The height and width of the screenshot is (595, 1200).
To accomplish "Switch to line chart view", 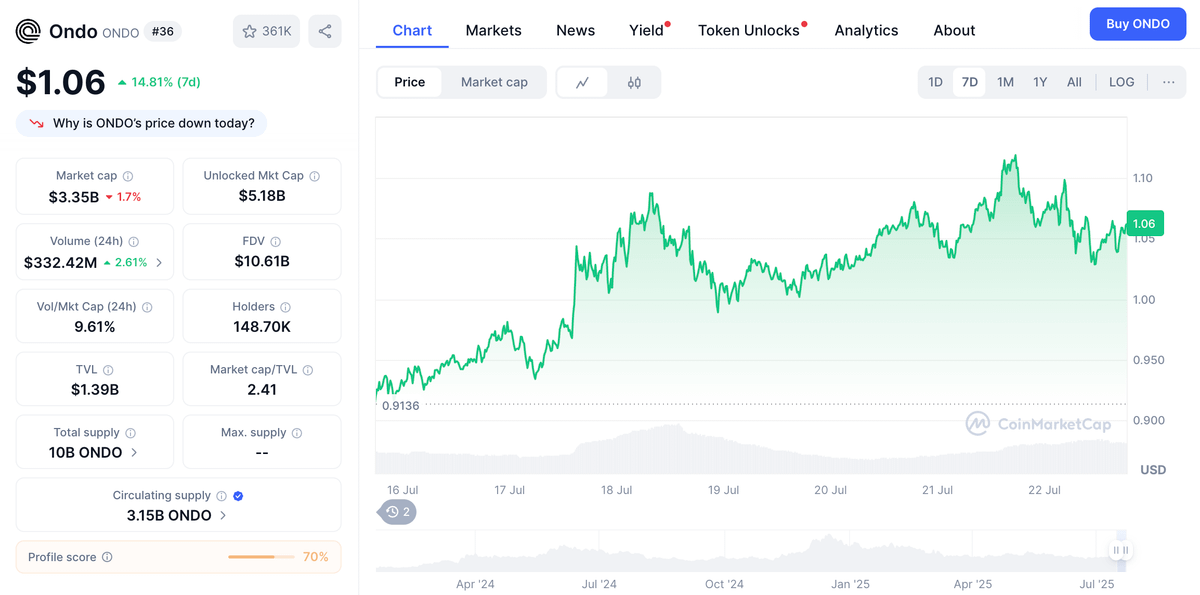I will 582,83.
